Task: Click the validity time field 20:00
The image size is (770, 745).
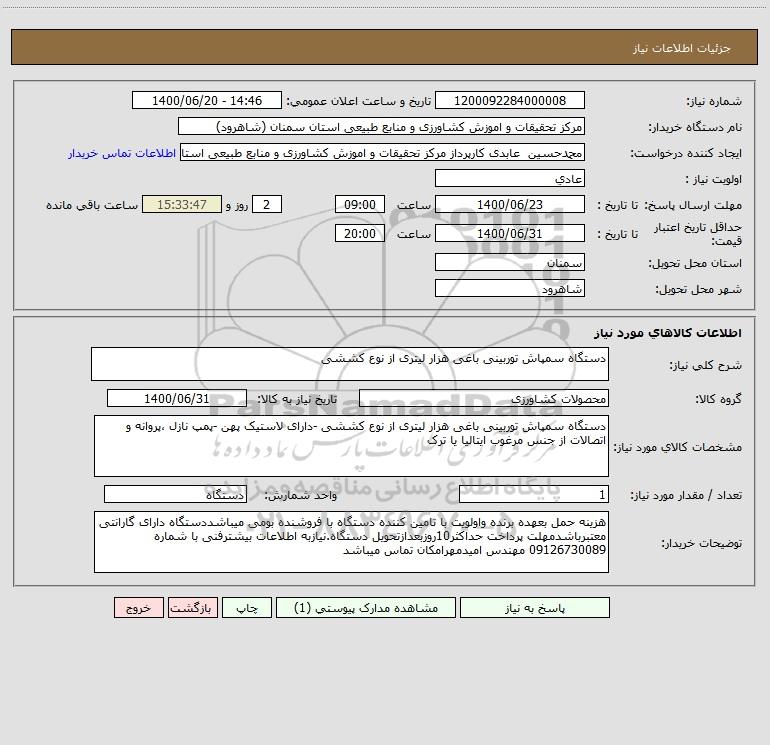Action: pyautogui.click(x=359, y=233)
